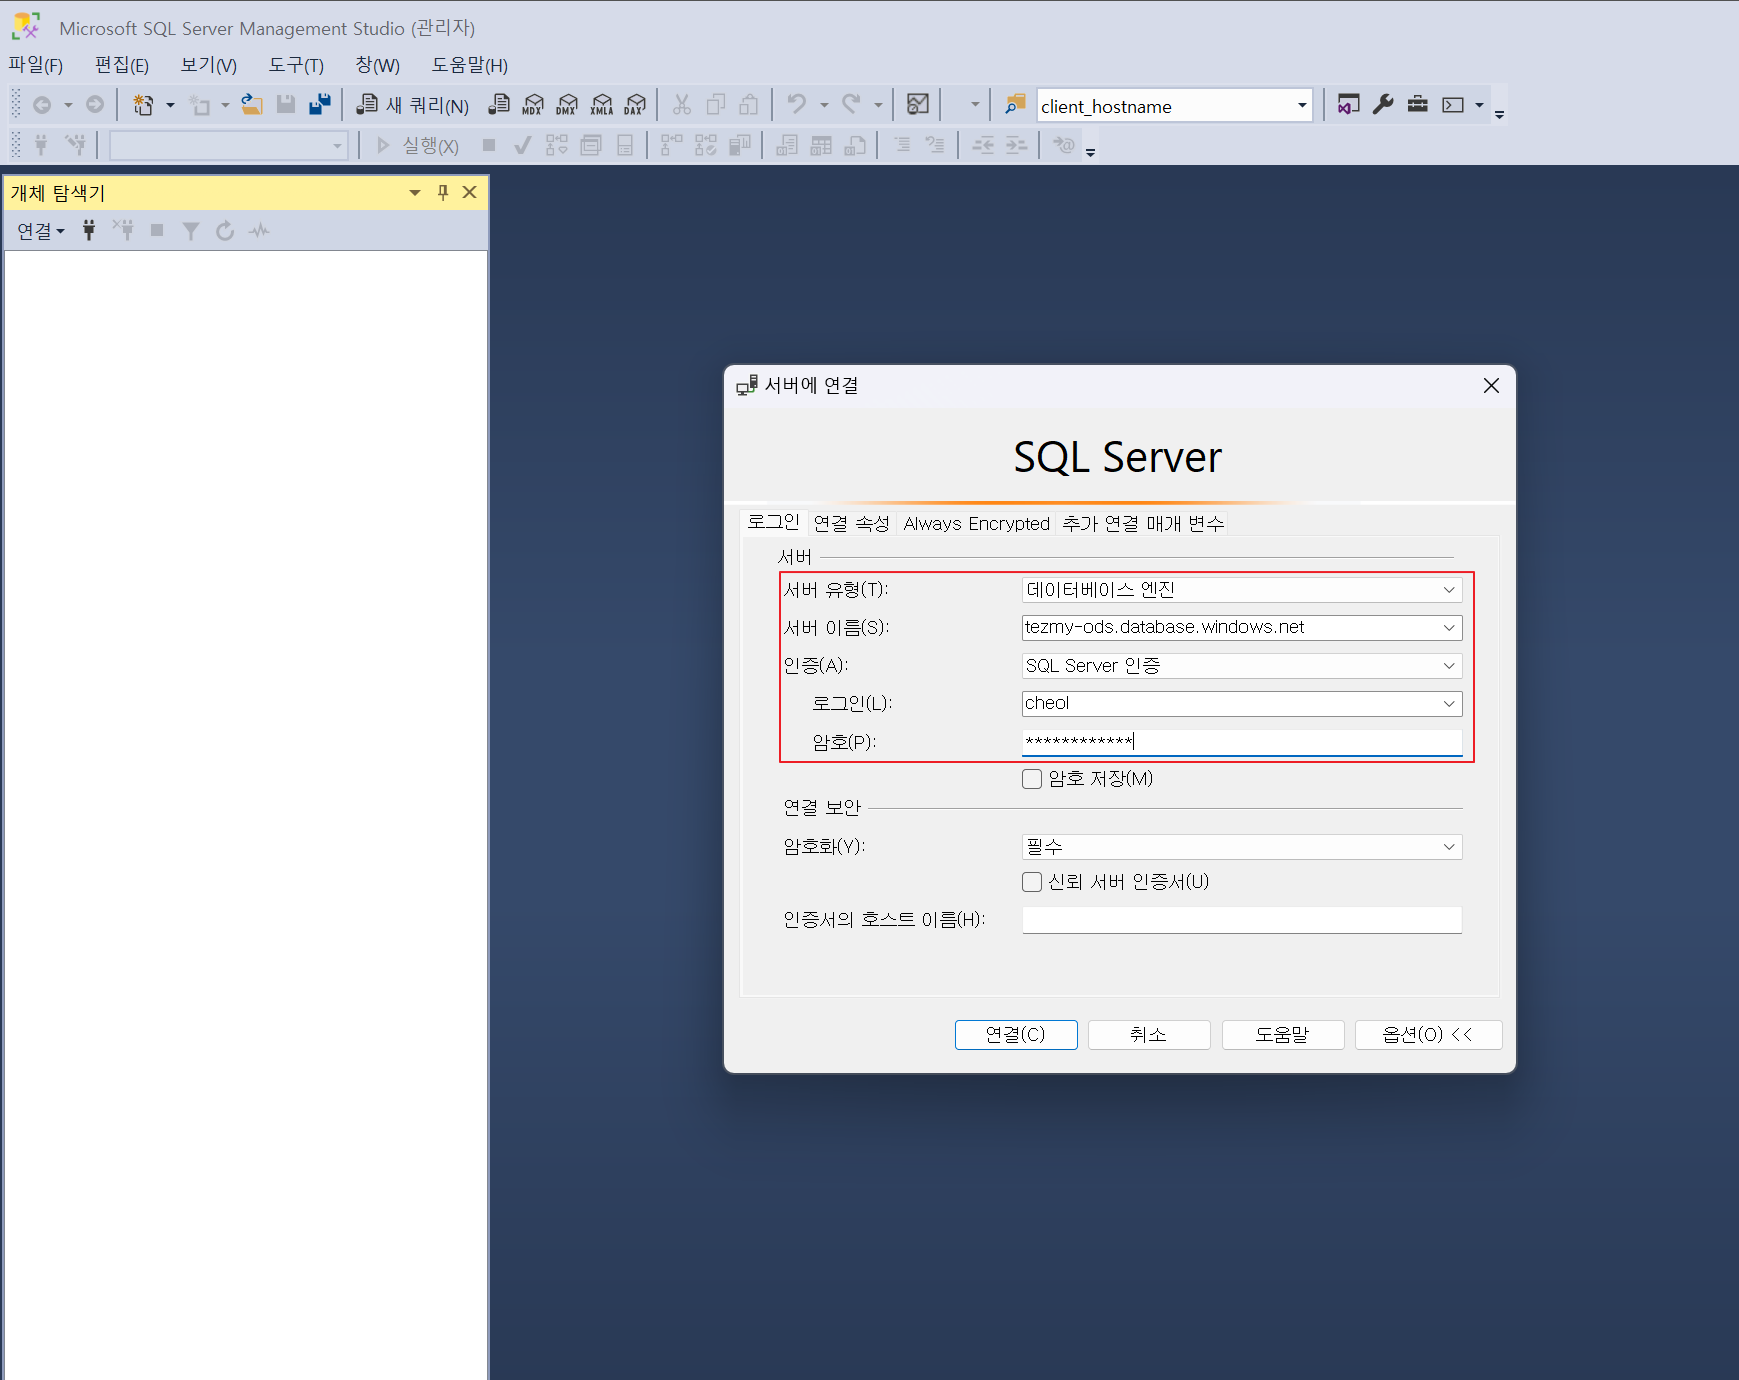Click the Connect plug icon in Object Explorer
This screenshot has width=1739, height=1380.
tap(89, 230)
